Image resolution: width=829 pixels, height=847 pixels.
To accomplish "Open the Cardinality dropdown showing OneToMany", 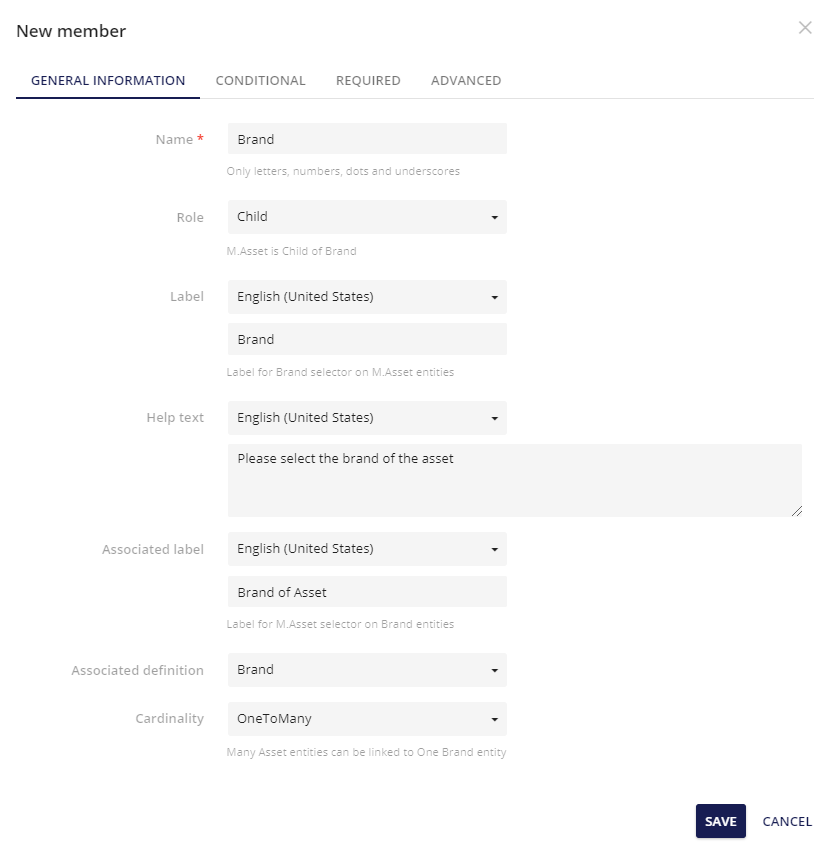I will pyautogui.click(x=366, y=719).
